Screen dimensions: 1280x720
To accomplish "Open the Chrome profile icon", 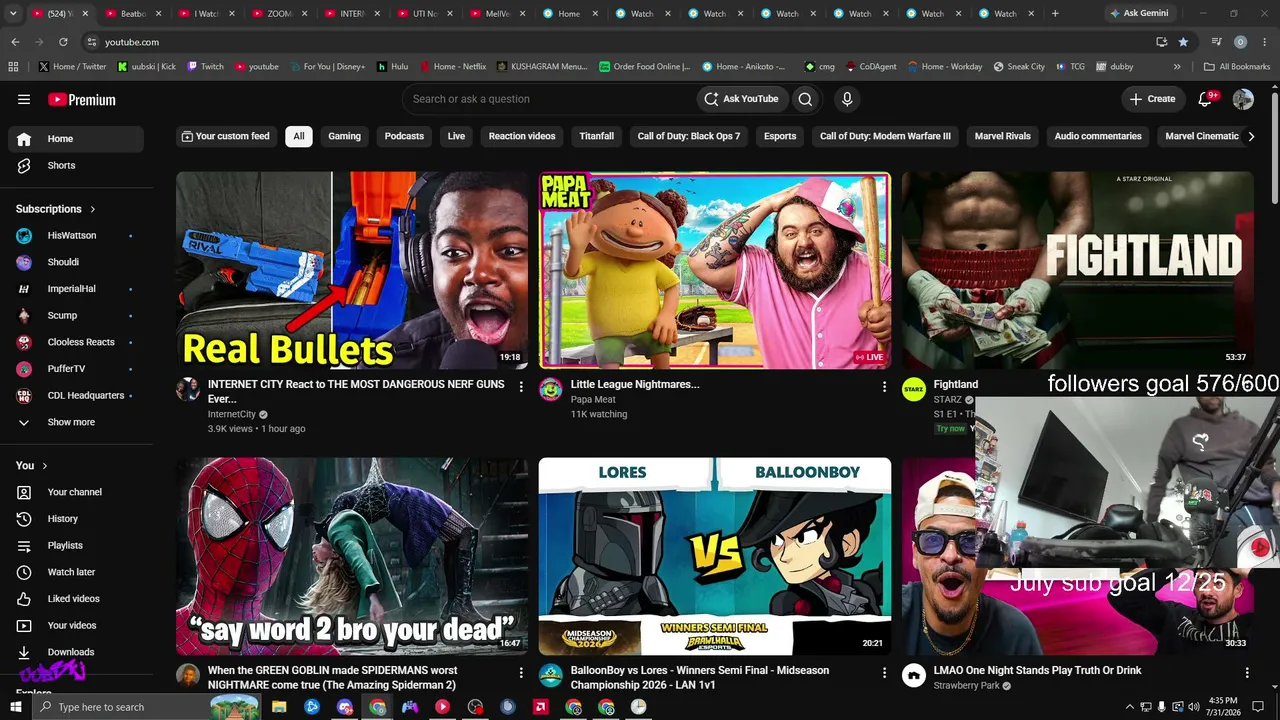I will (x=1240, y=42).
